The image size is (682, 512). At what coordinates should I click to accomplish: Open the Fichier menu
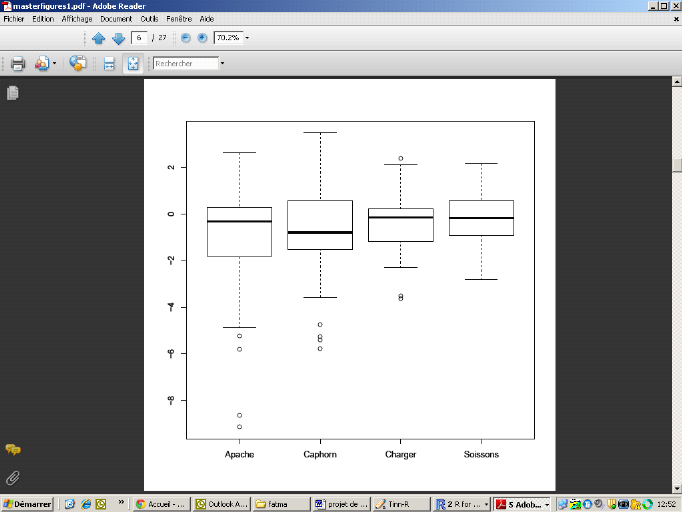click(x=14, y=19)
